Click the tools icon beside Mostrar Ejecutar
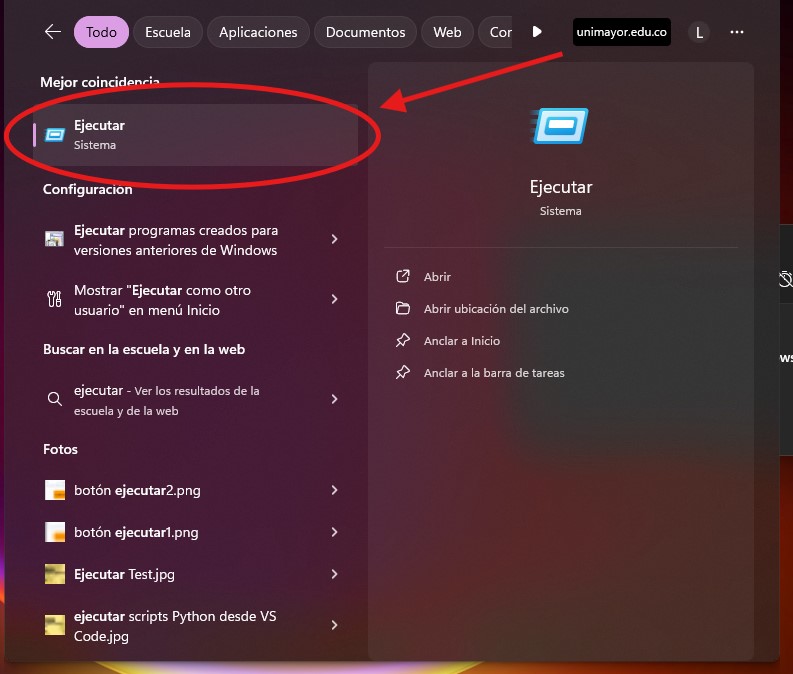 54,299
